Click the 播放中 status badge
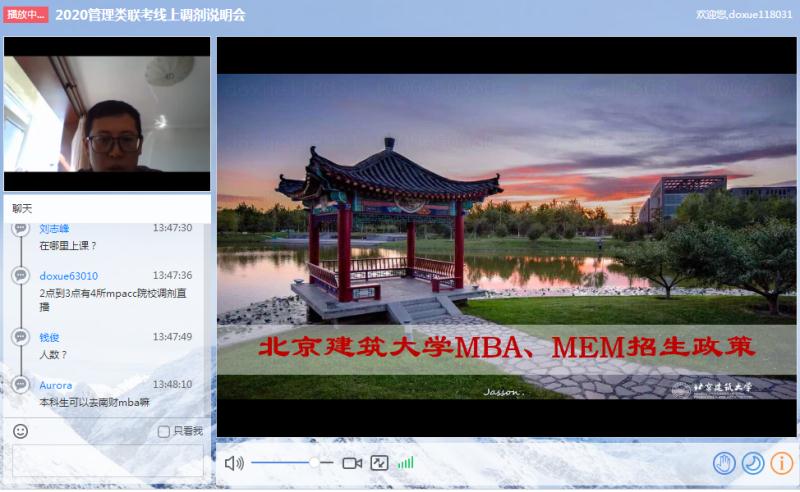Screen dimensions: 800x492 tap(25, 15)
